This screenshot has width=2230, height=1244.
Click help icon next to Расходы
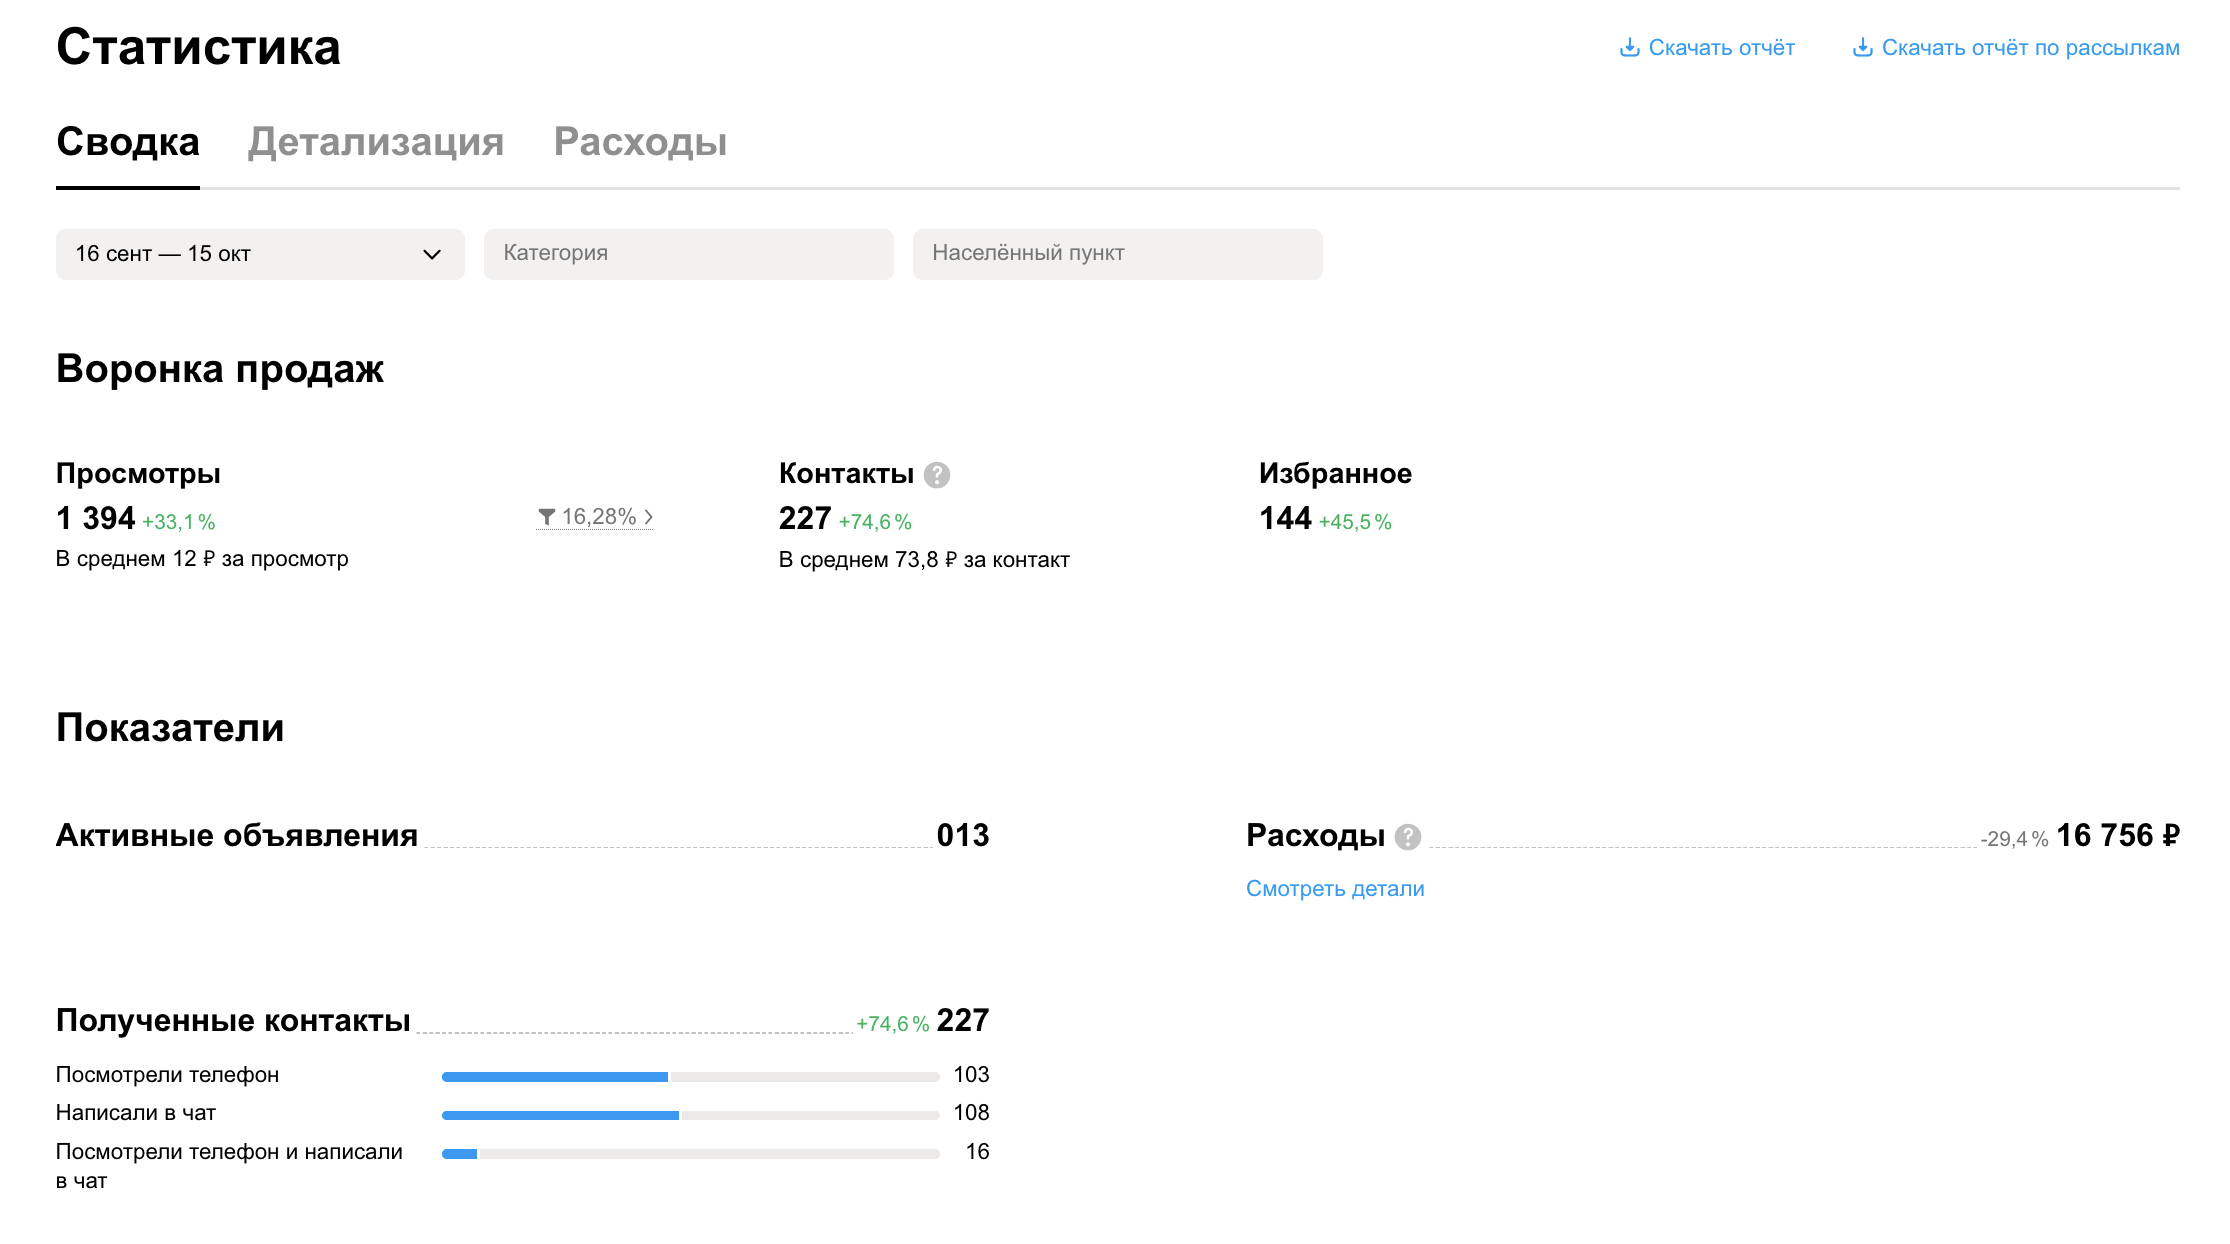[x=1408, y=837]
